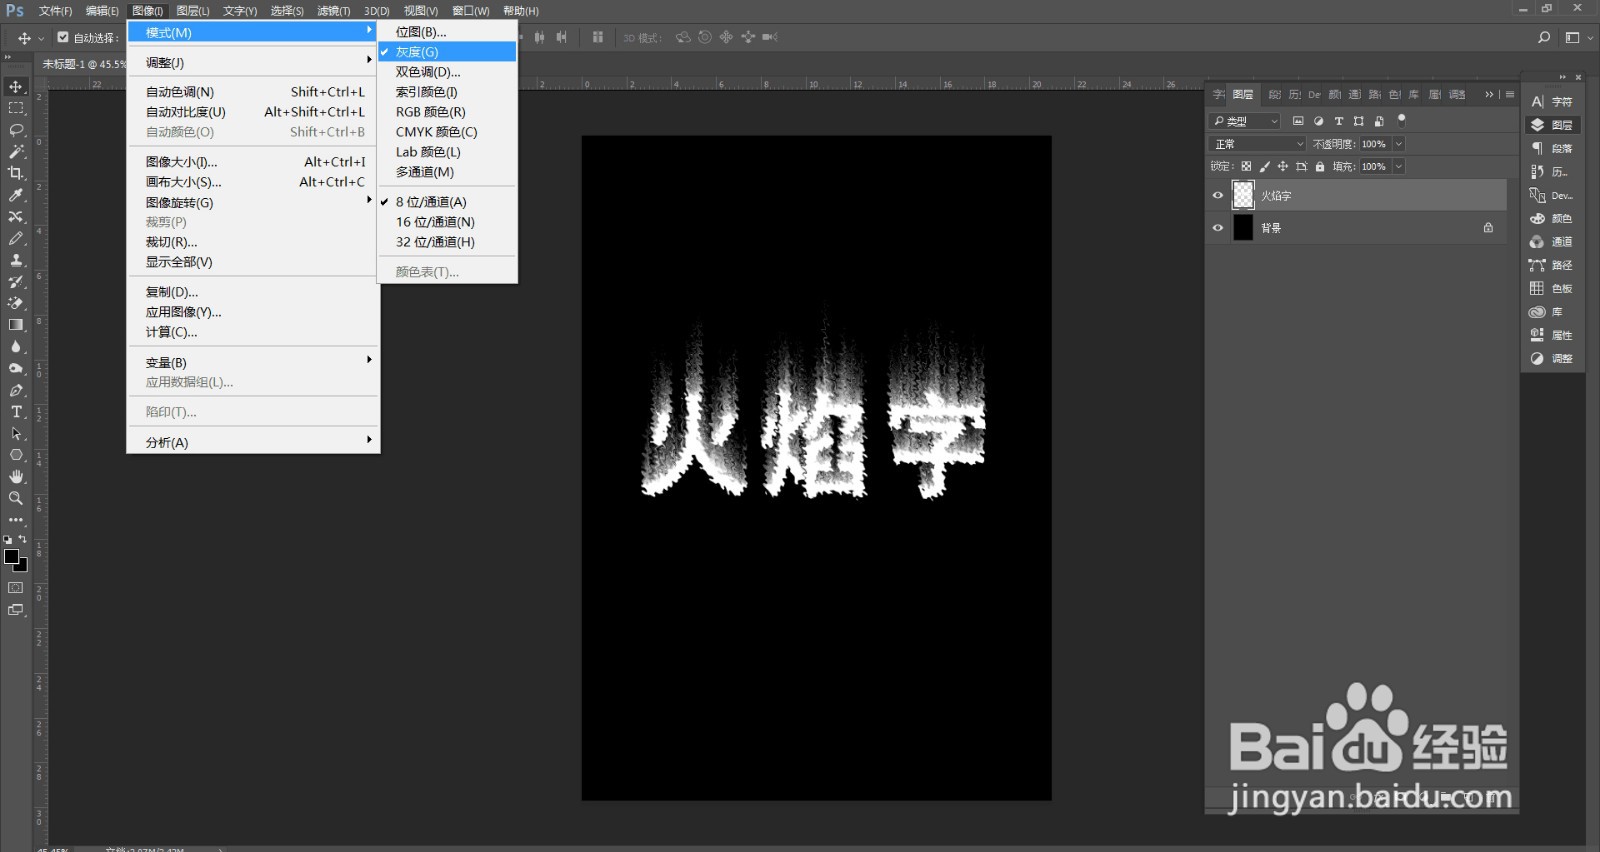This screenshot has width=1600, height=852.
Task: Select the Eraser tool
Action: pyautogui.click(x=16, y=303)
